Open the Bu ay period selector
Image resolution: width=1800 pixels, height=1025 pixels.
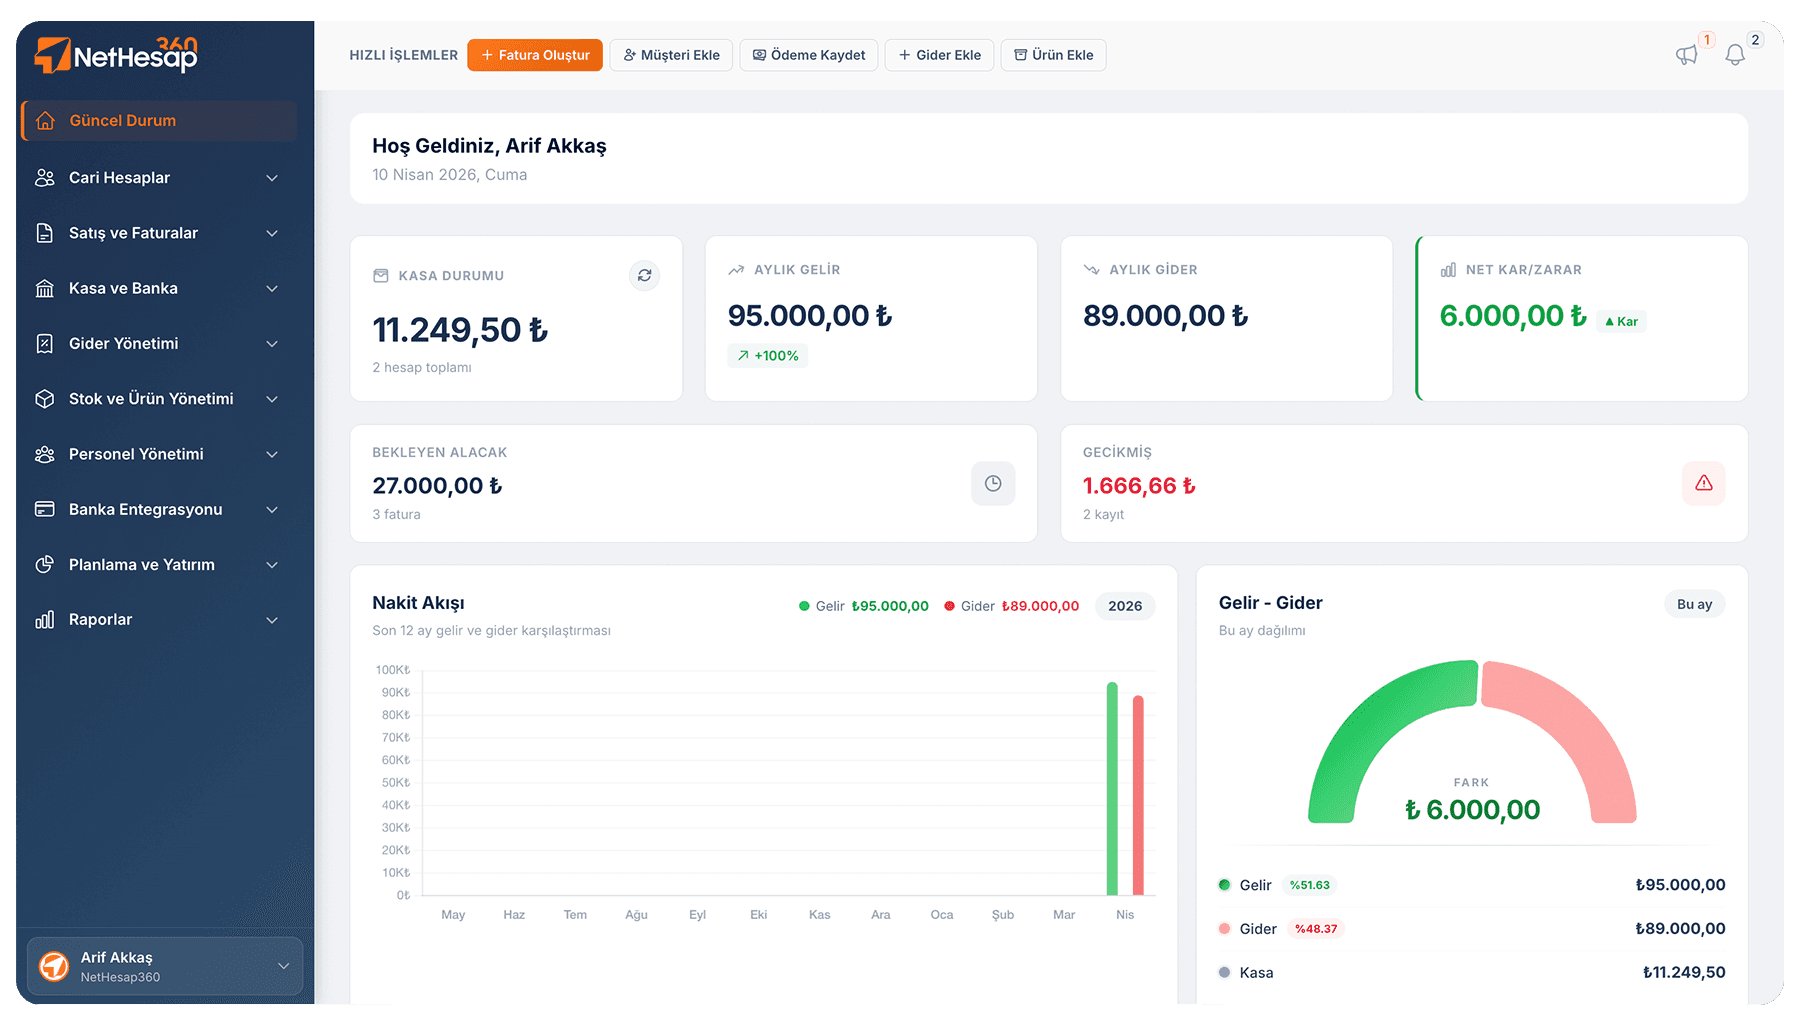(1694, 604)
